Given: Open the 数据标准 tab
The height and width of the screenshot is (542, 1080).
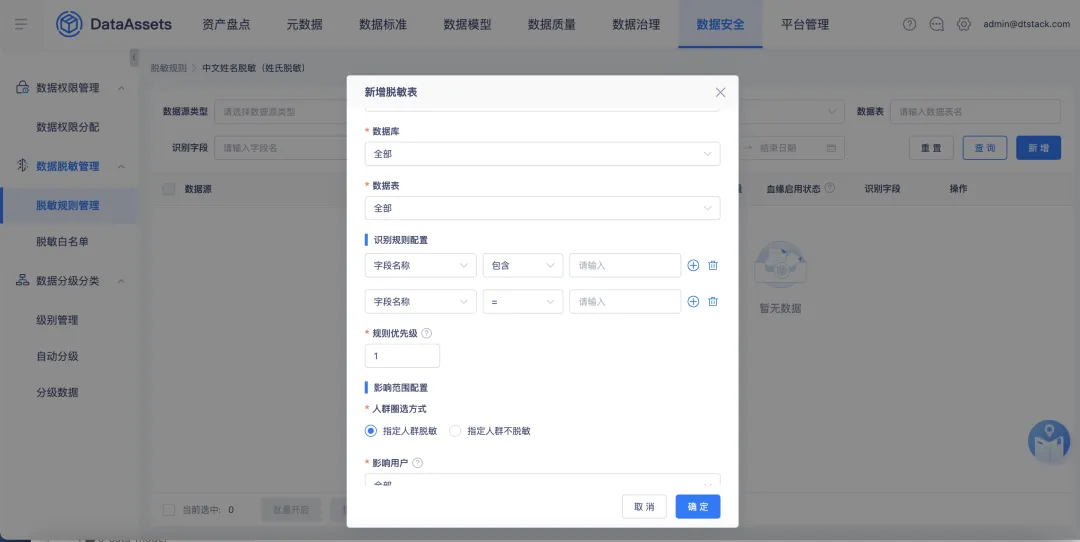Looking at the screenshot, I should pos(382,24).
